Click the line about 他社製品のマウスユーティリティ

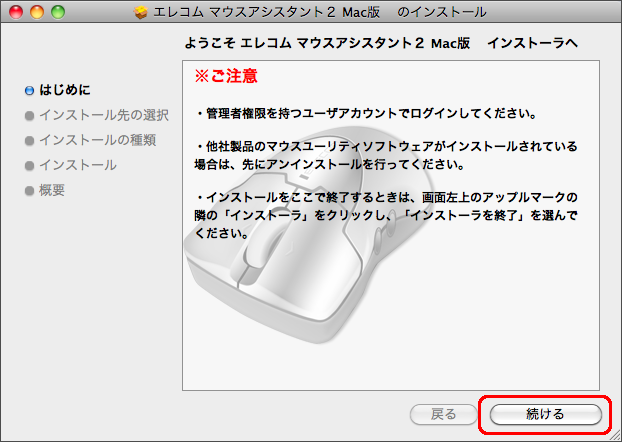[386, 155]
